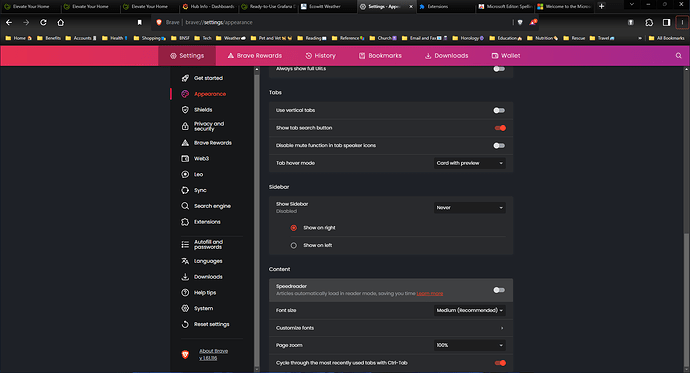Open the extensions puzzle icon in the toolbar
The image size is (690, 373).
click(x=649, y=22)
